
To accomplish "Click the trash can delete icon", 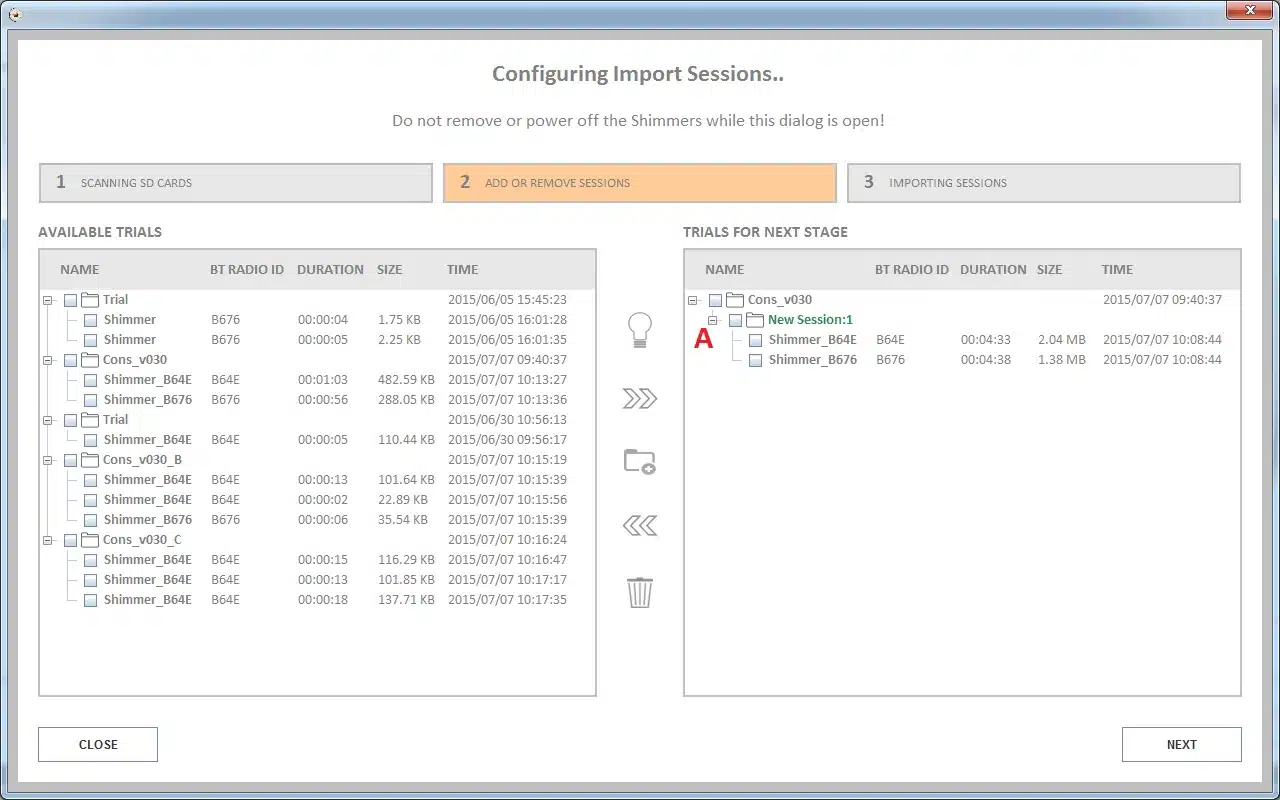I will tap(639, 592).
